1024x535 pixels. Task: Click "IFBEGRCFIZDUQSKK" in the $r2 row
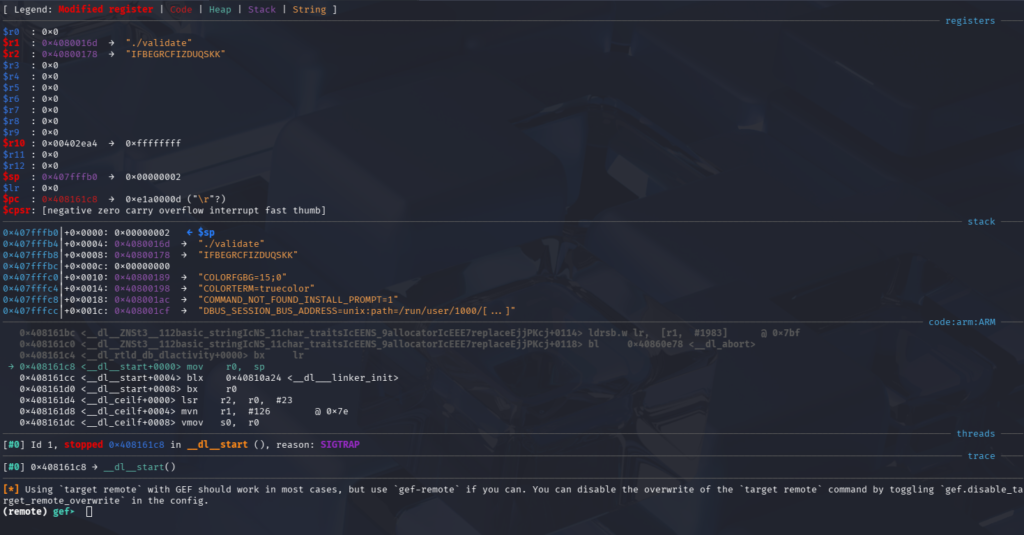pyautogui.click(x=176, y=54)
